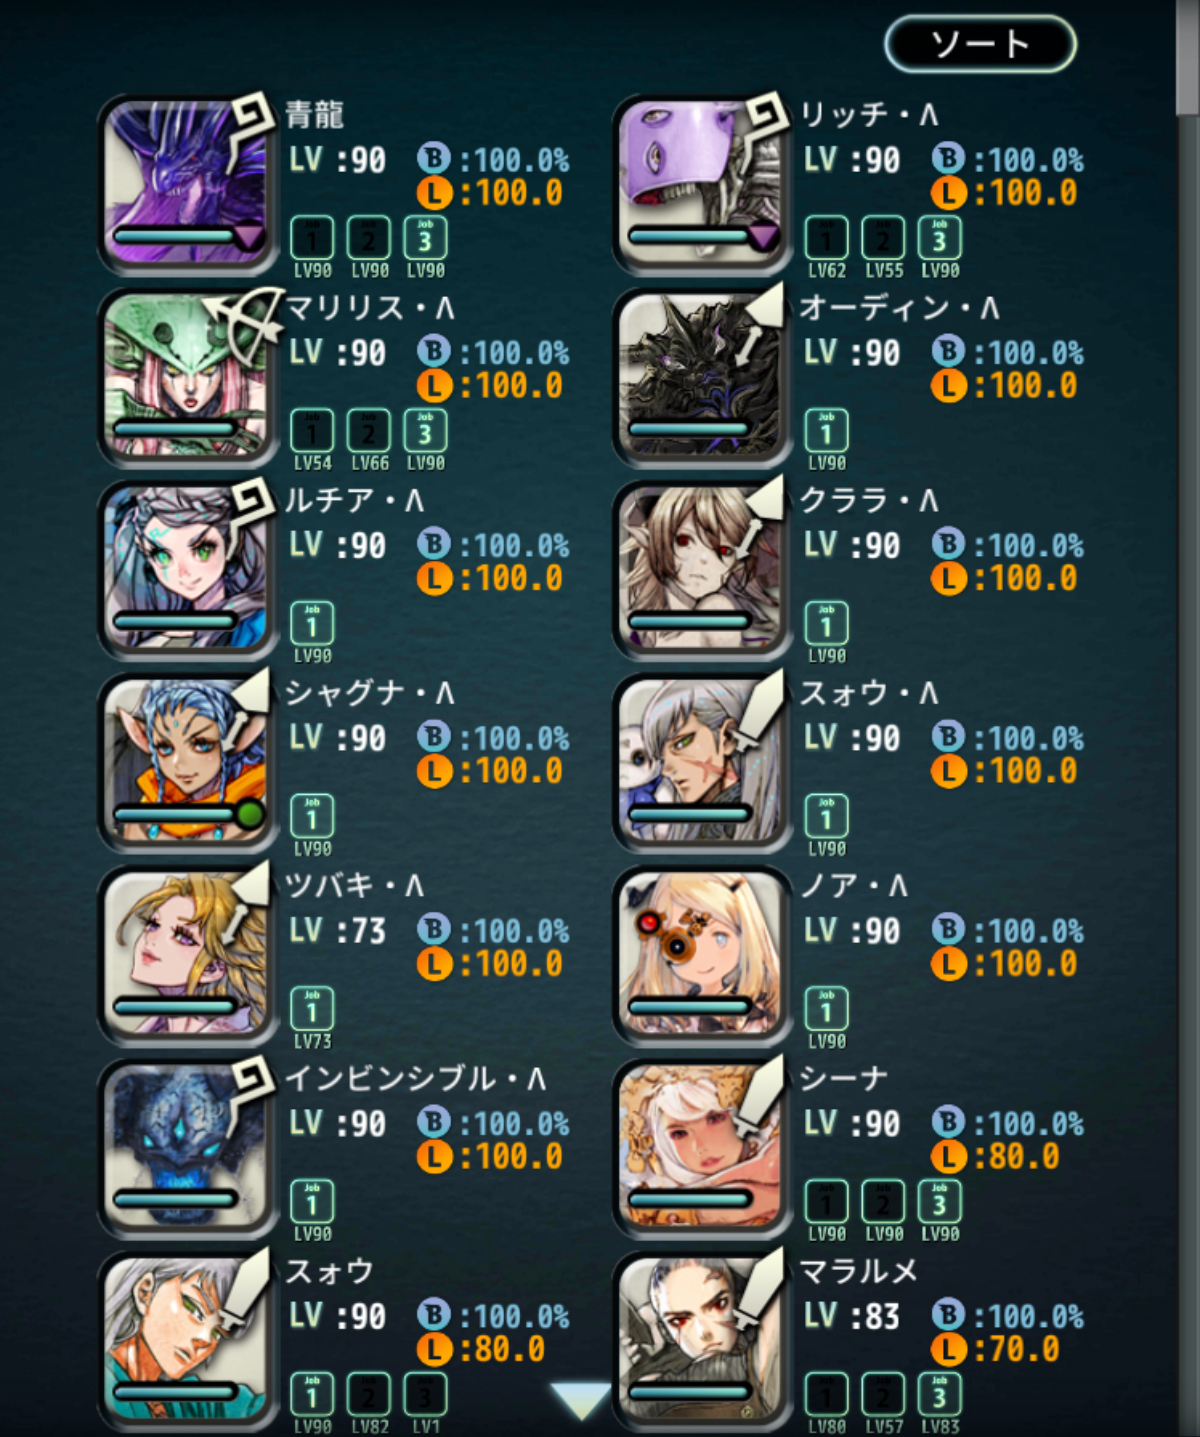
Task: Tap Job 3 icon of 青龍
Action: pos(425,239)
